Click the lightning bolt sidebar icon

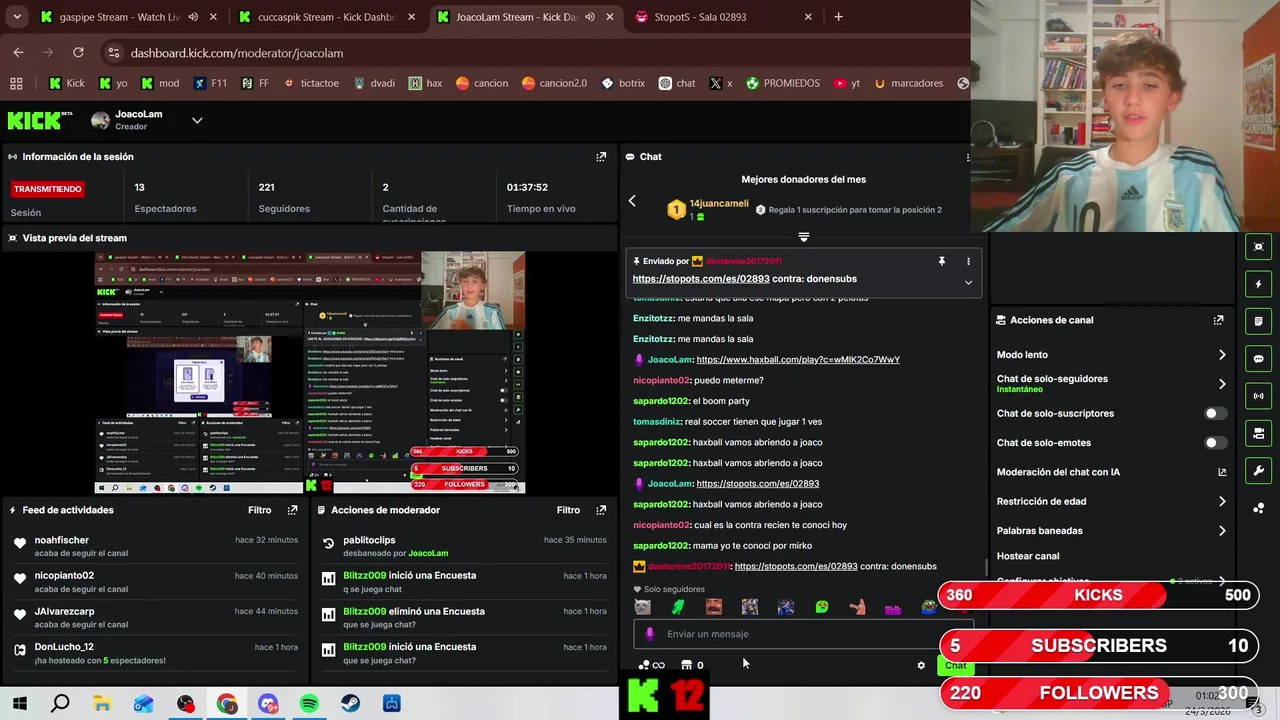click(x=1258, y=284)
